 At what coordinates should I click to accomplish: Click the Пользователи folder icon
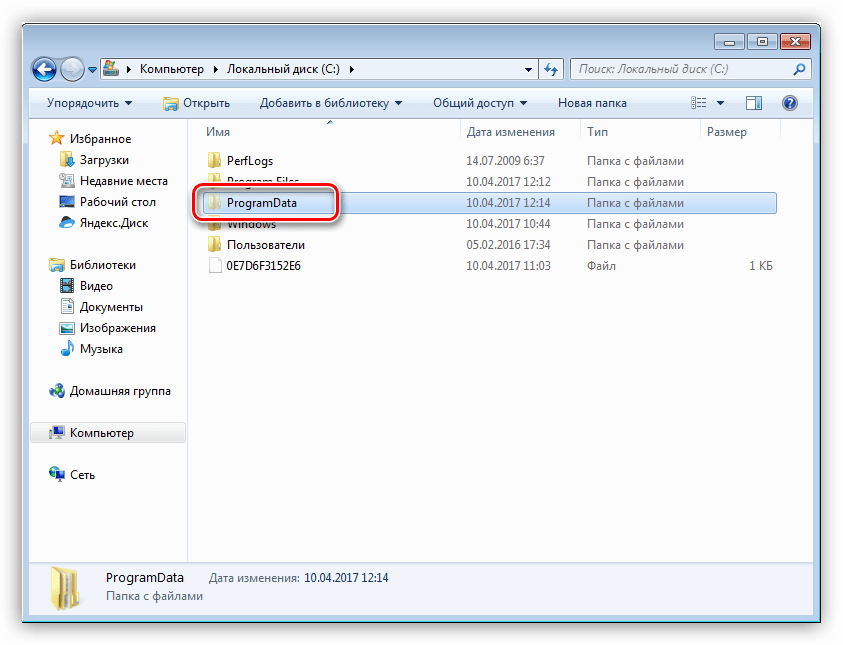pos(215,244)
